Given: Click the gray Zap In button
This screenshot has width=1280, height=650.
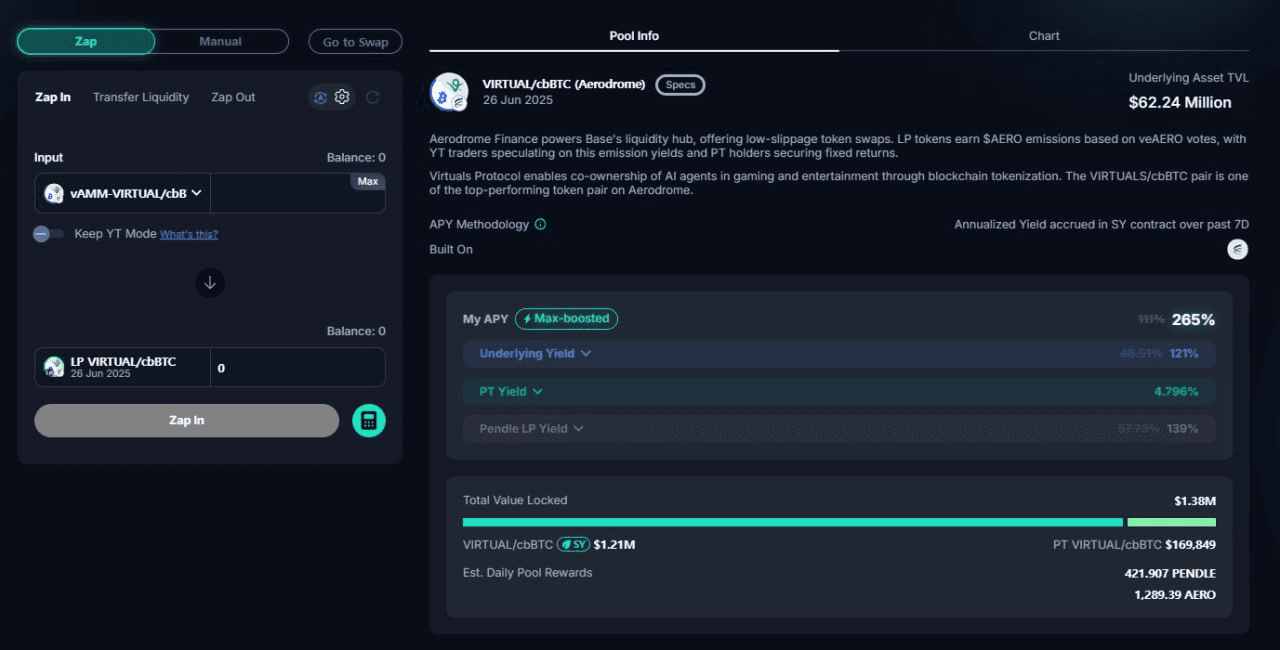Looking at the screenshot, I should [187, 421].
